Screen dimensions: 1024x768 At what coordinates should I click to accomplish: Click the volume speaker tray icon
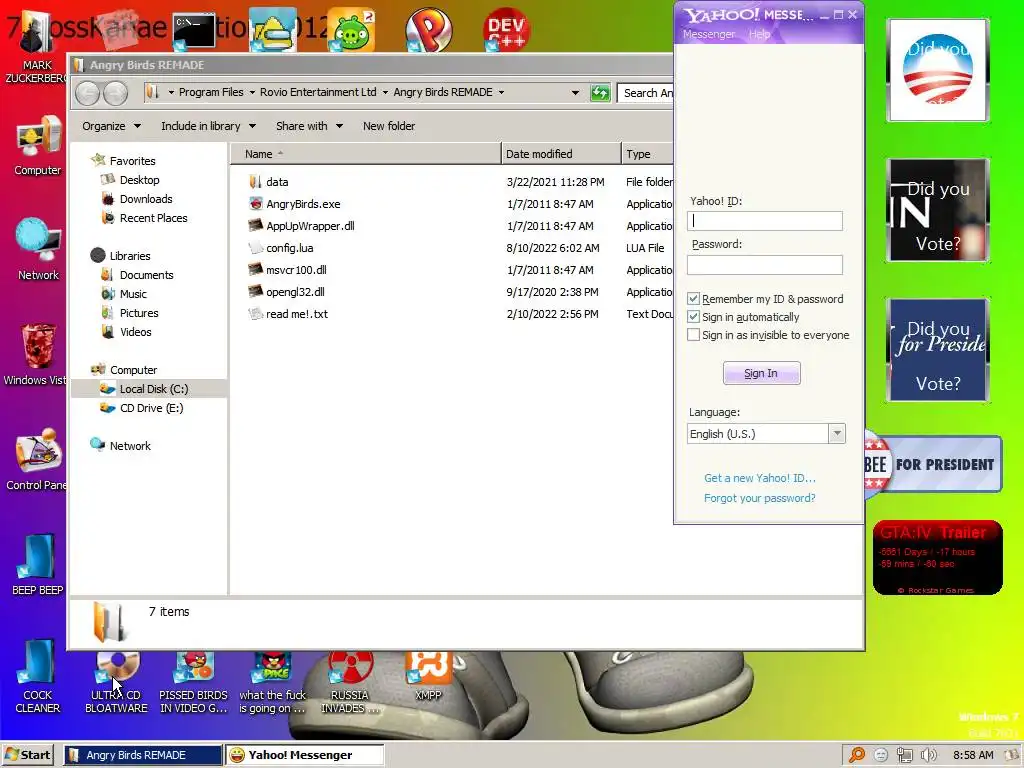pos(929,755)
